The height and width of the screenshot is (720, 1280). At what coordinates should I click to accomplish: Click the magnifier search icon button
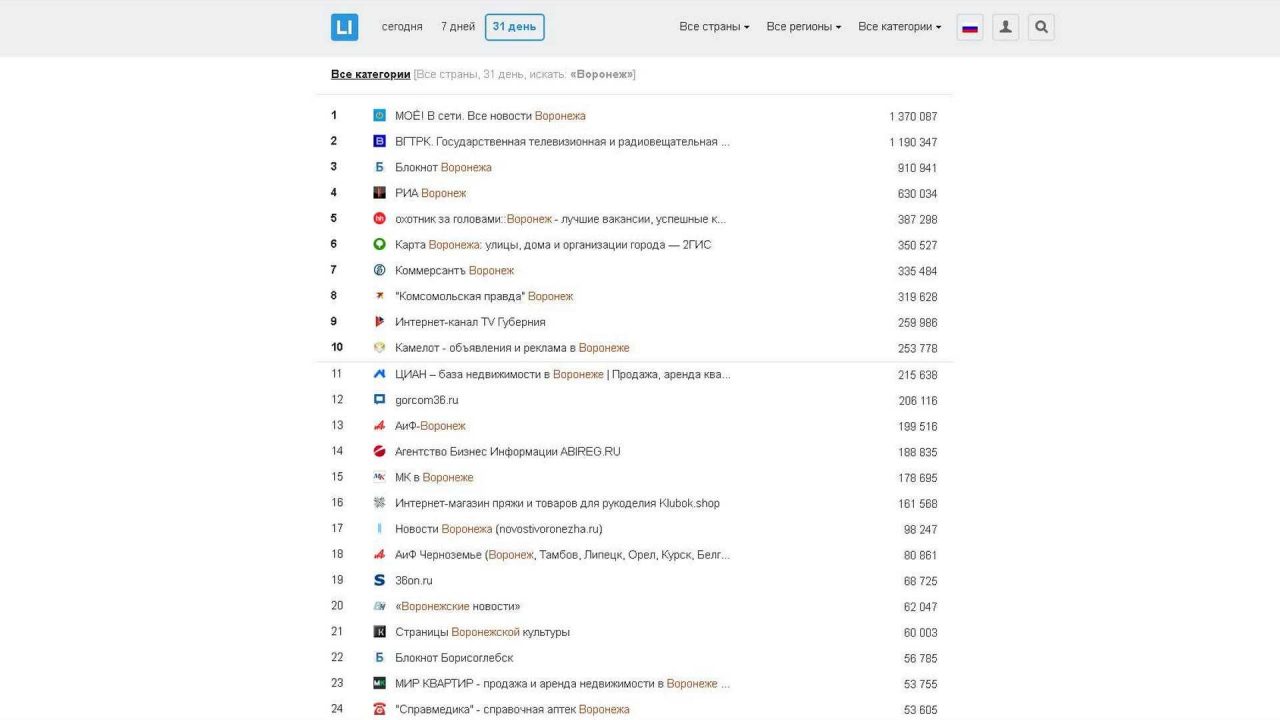tap(1041, 27)
